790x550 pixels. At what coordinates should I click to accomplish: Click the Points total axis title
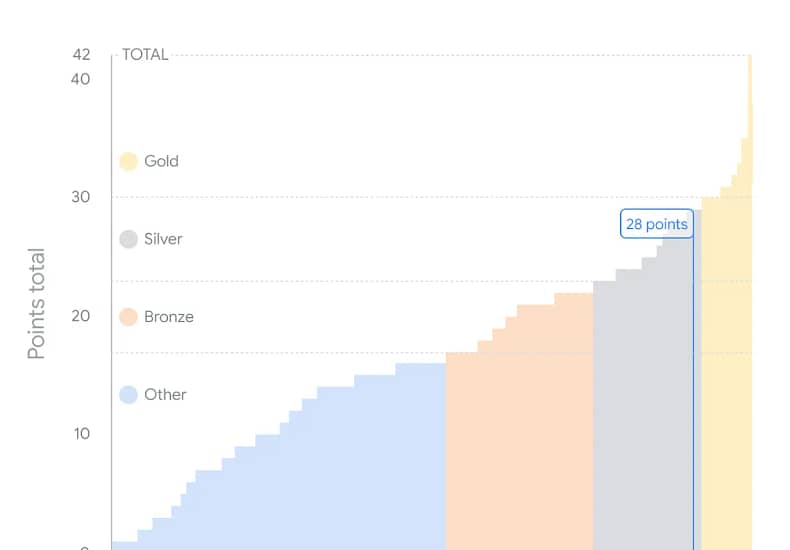(36, 304)
